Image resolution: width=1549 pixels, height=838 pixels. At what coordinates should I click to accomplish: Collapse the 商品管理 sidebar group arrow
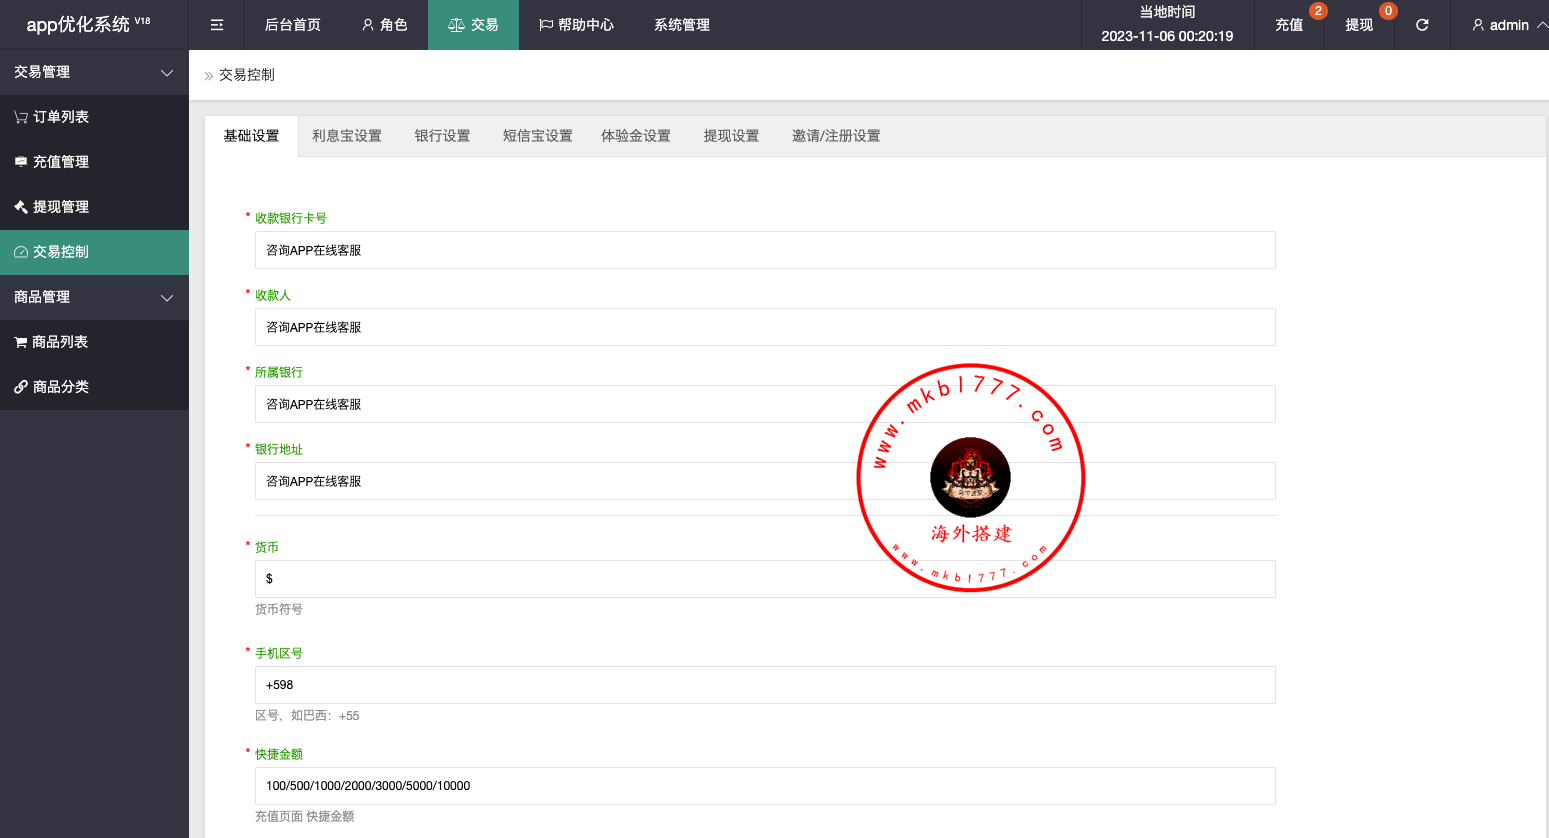click(167, 298)
